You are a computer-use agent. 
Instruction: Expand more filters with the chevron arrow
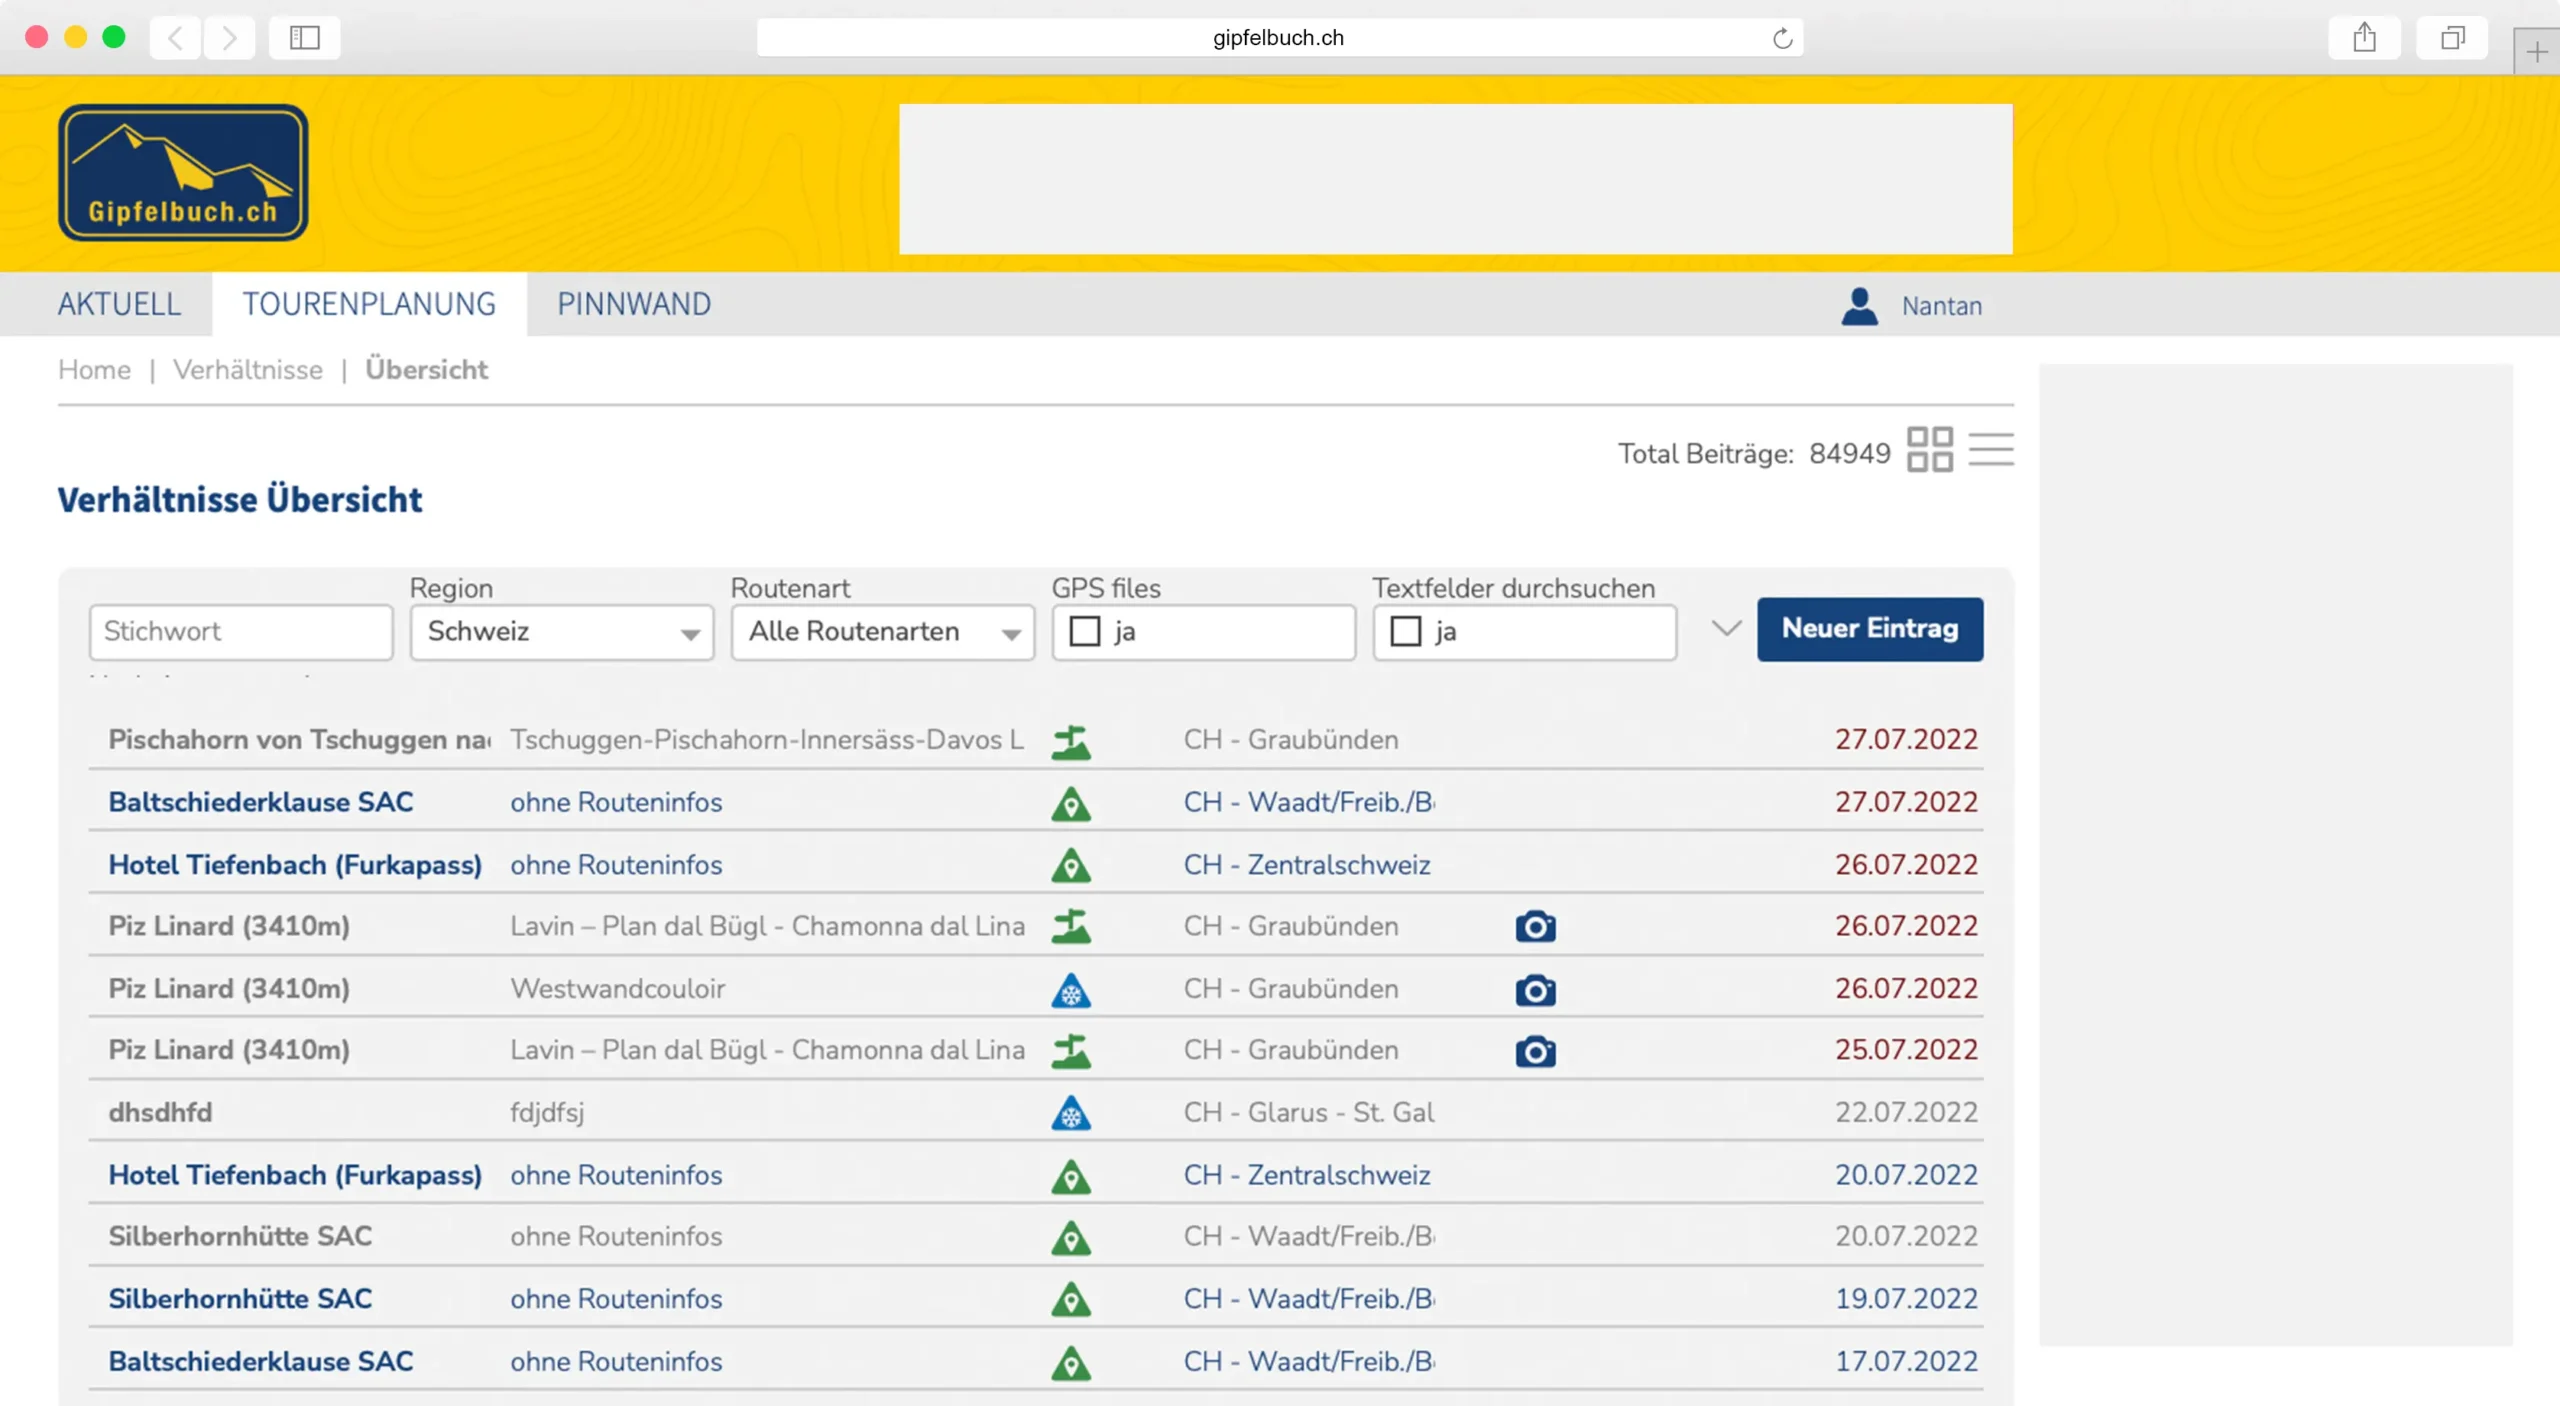[1726, 629]
